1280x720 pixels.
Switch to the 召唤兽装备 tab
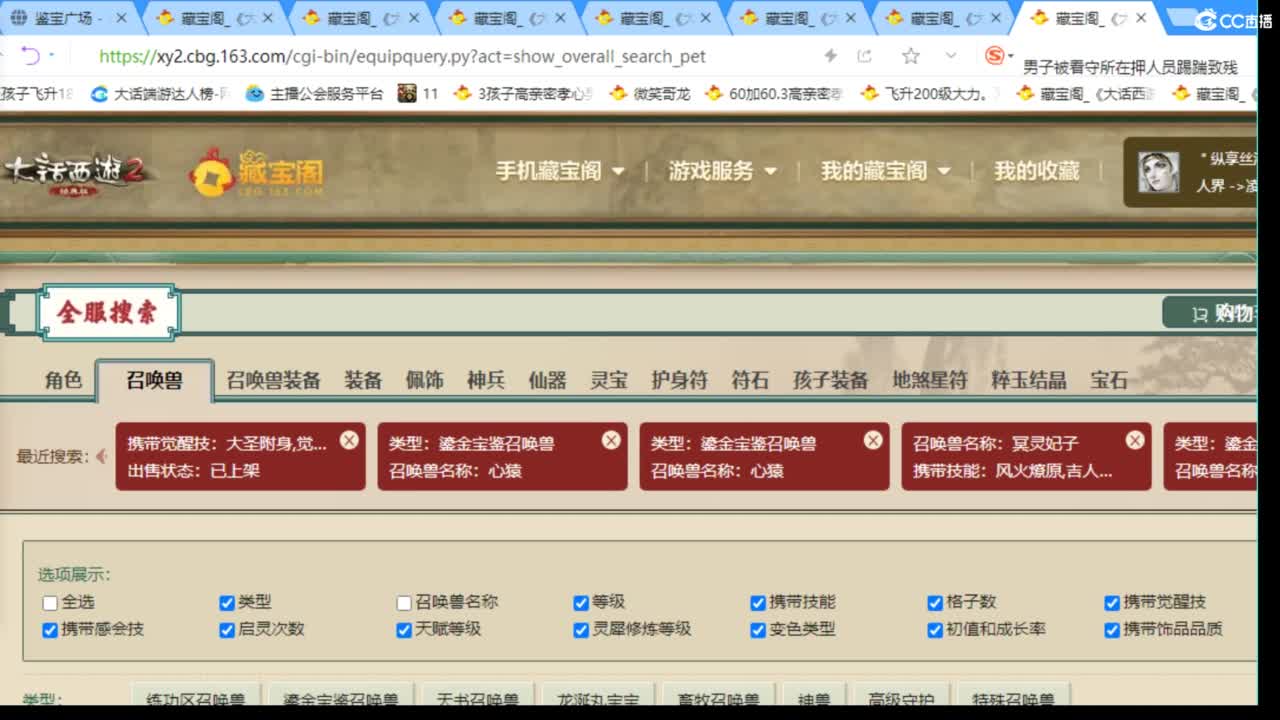pos(273,380)
